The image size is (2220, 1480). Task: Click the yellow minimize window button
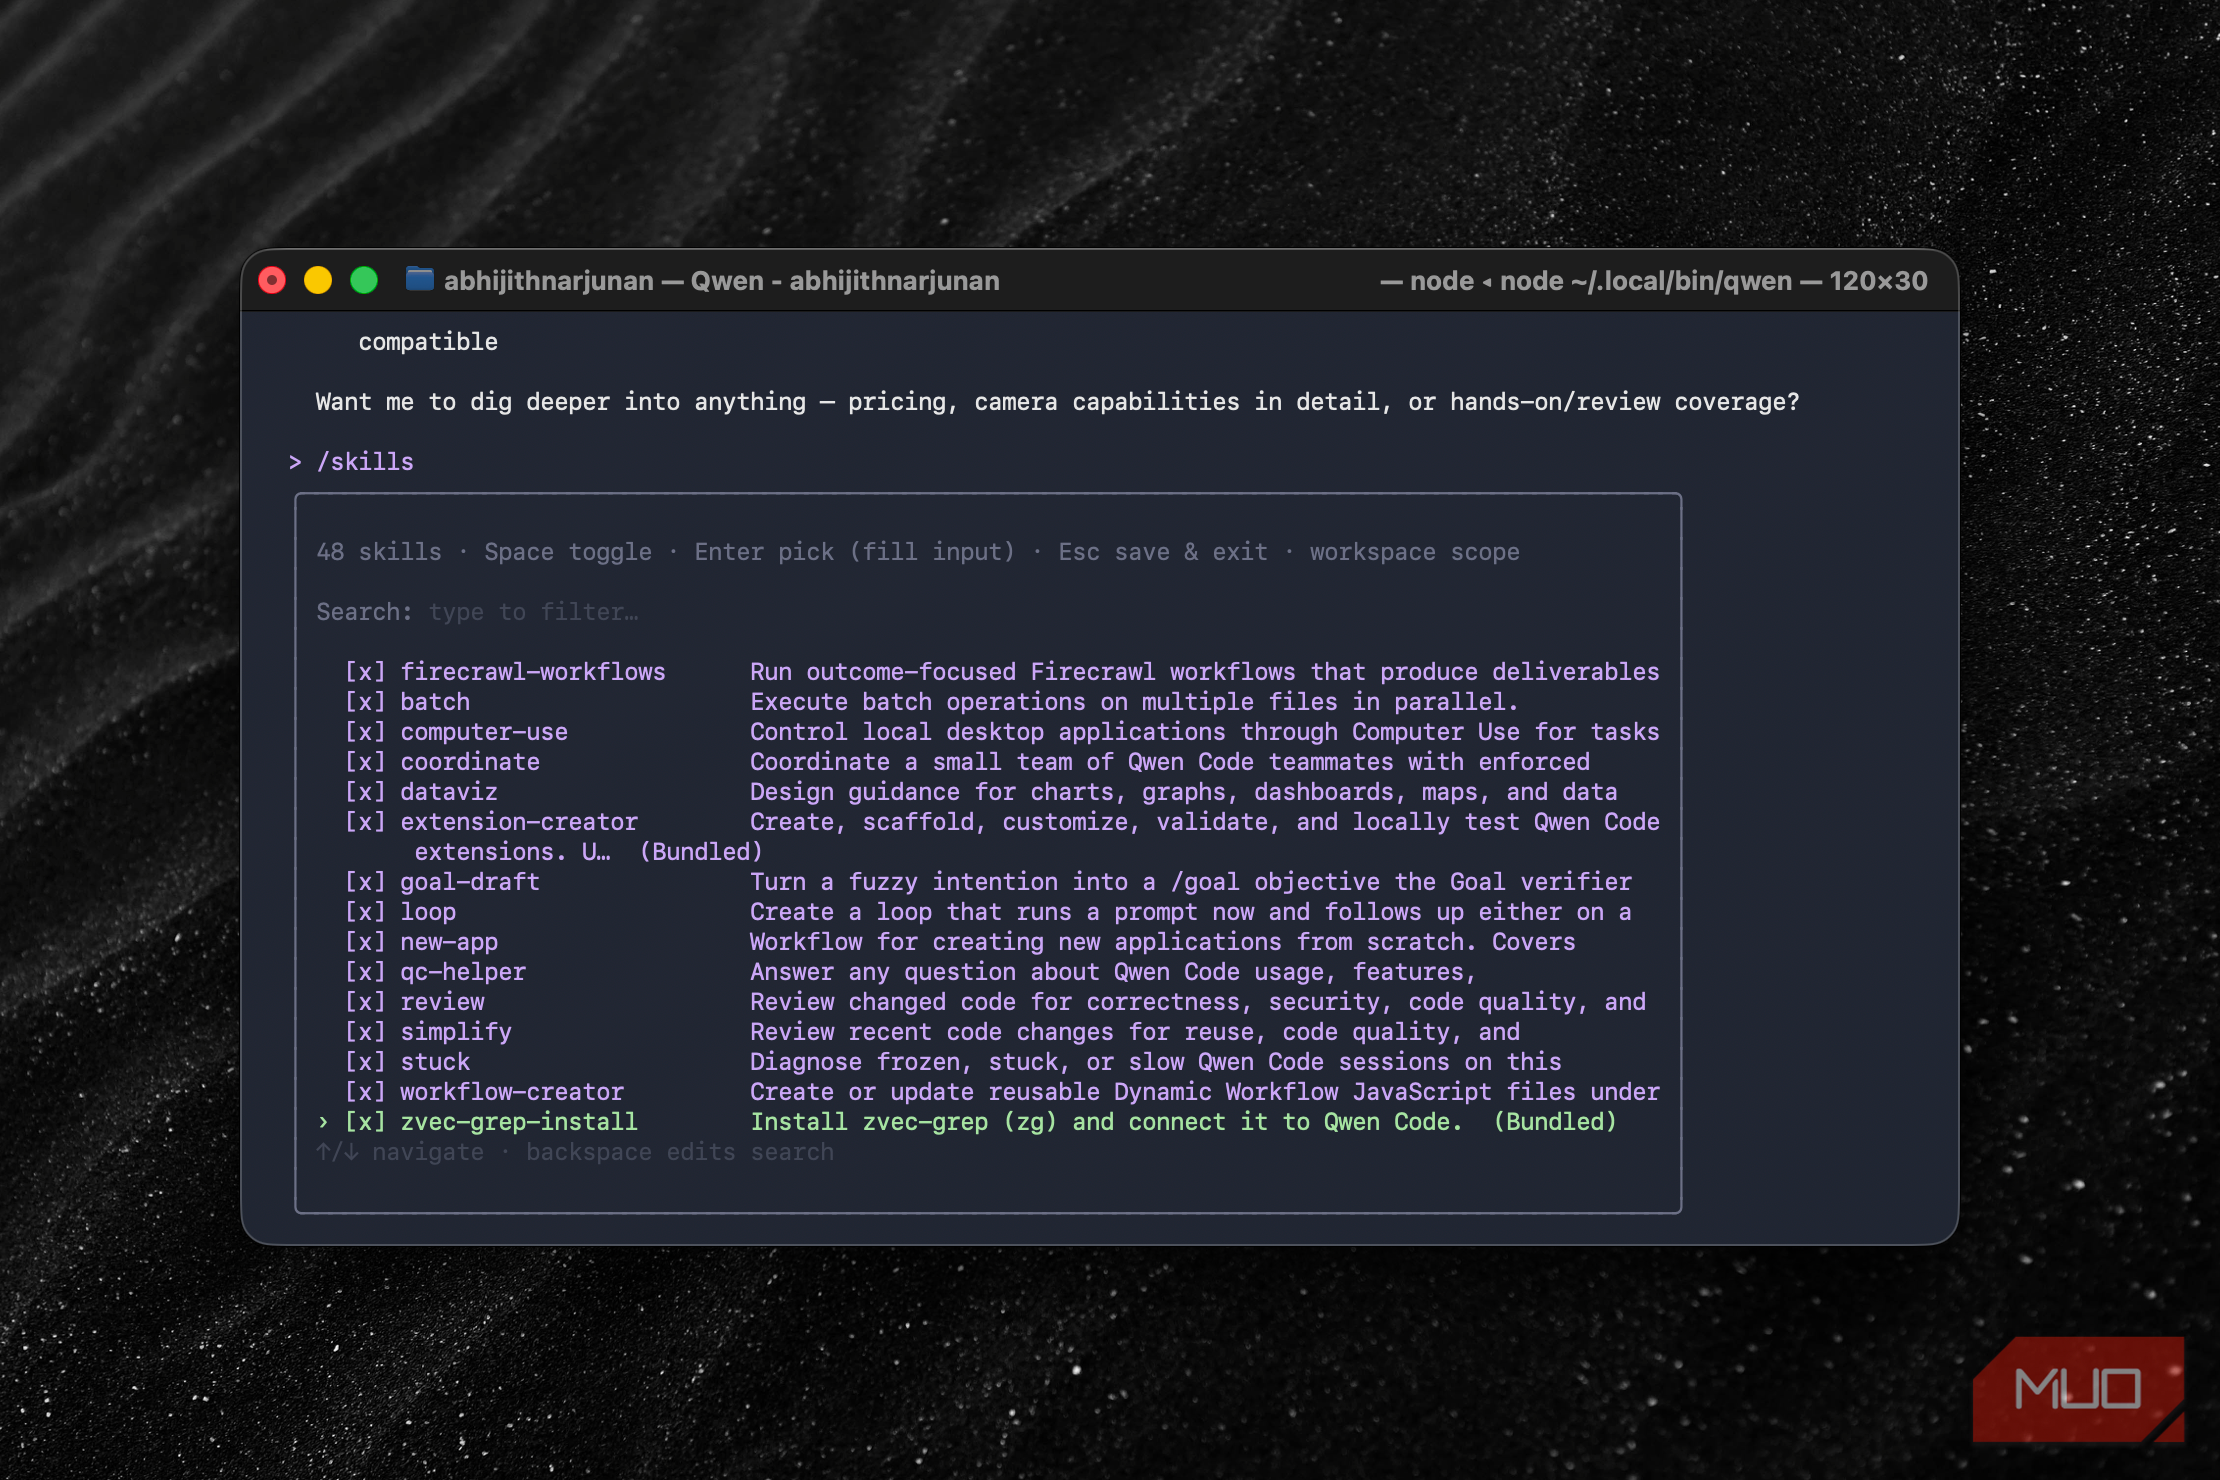(x=318, y=280)
